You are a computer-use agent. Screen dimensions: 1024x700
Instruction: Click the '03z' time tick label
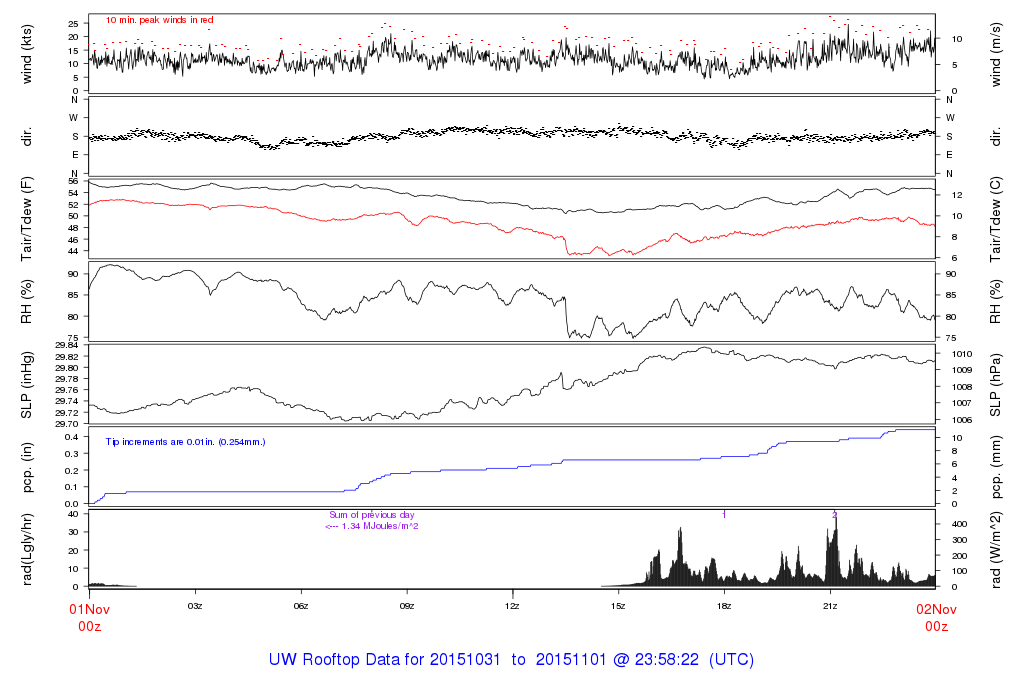tap(195, 606)
